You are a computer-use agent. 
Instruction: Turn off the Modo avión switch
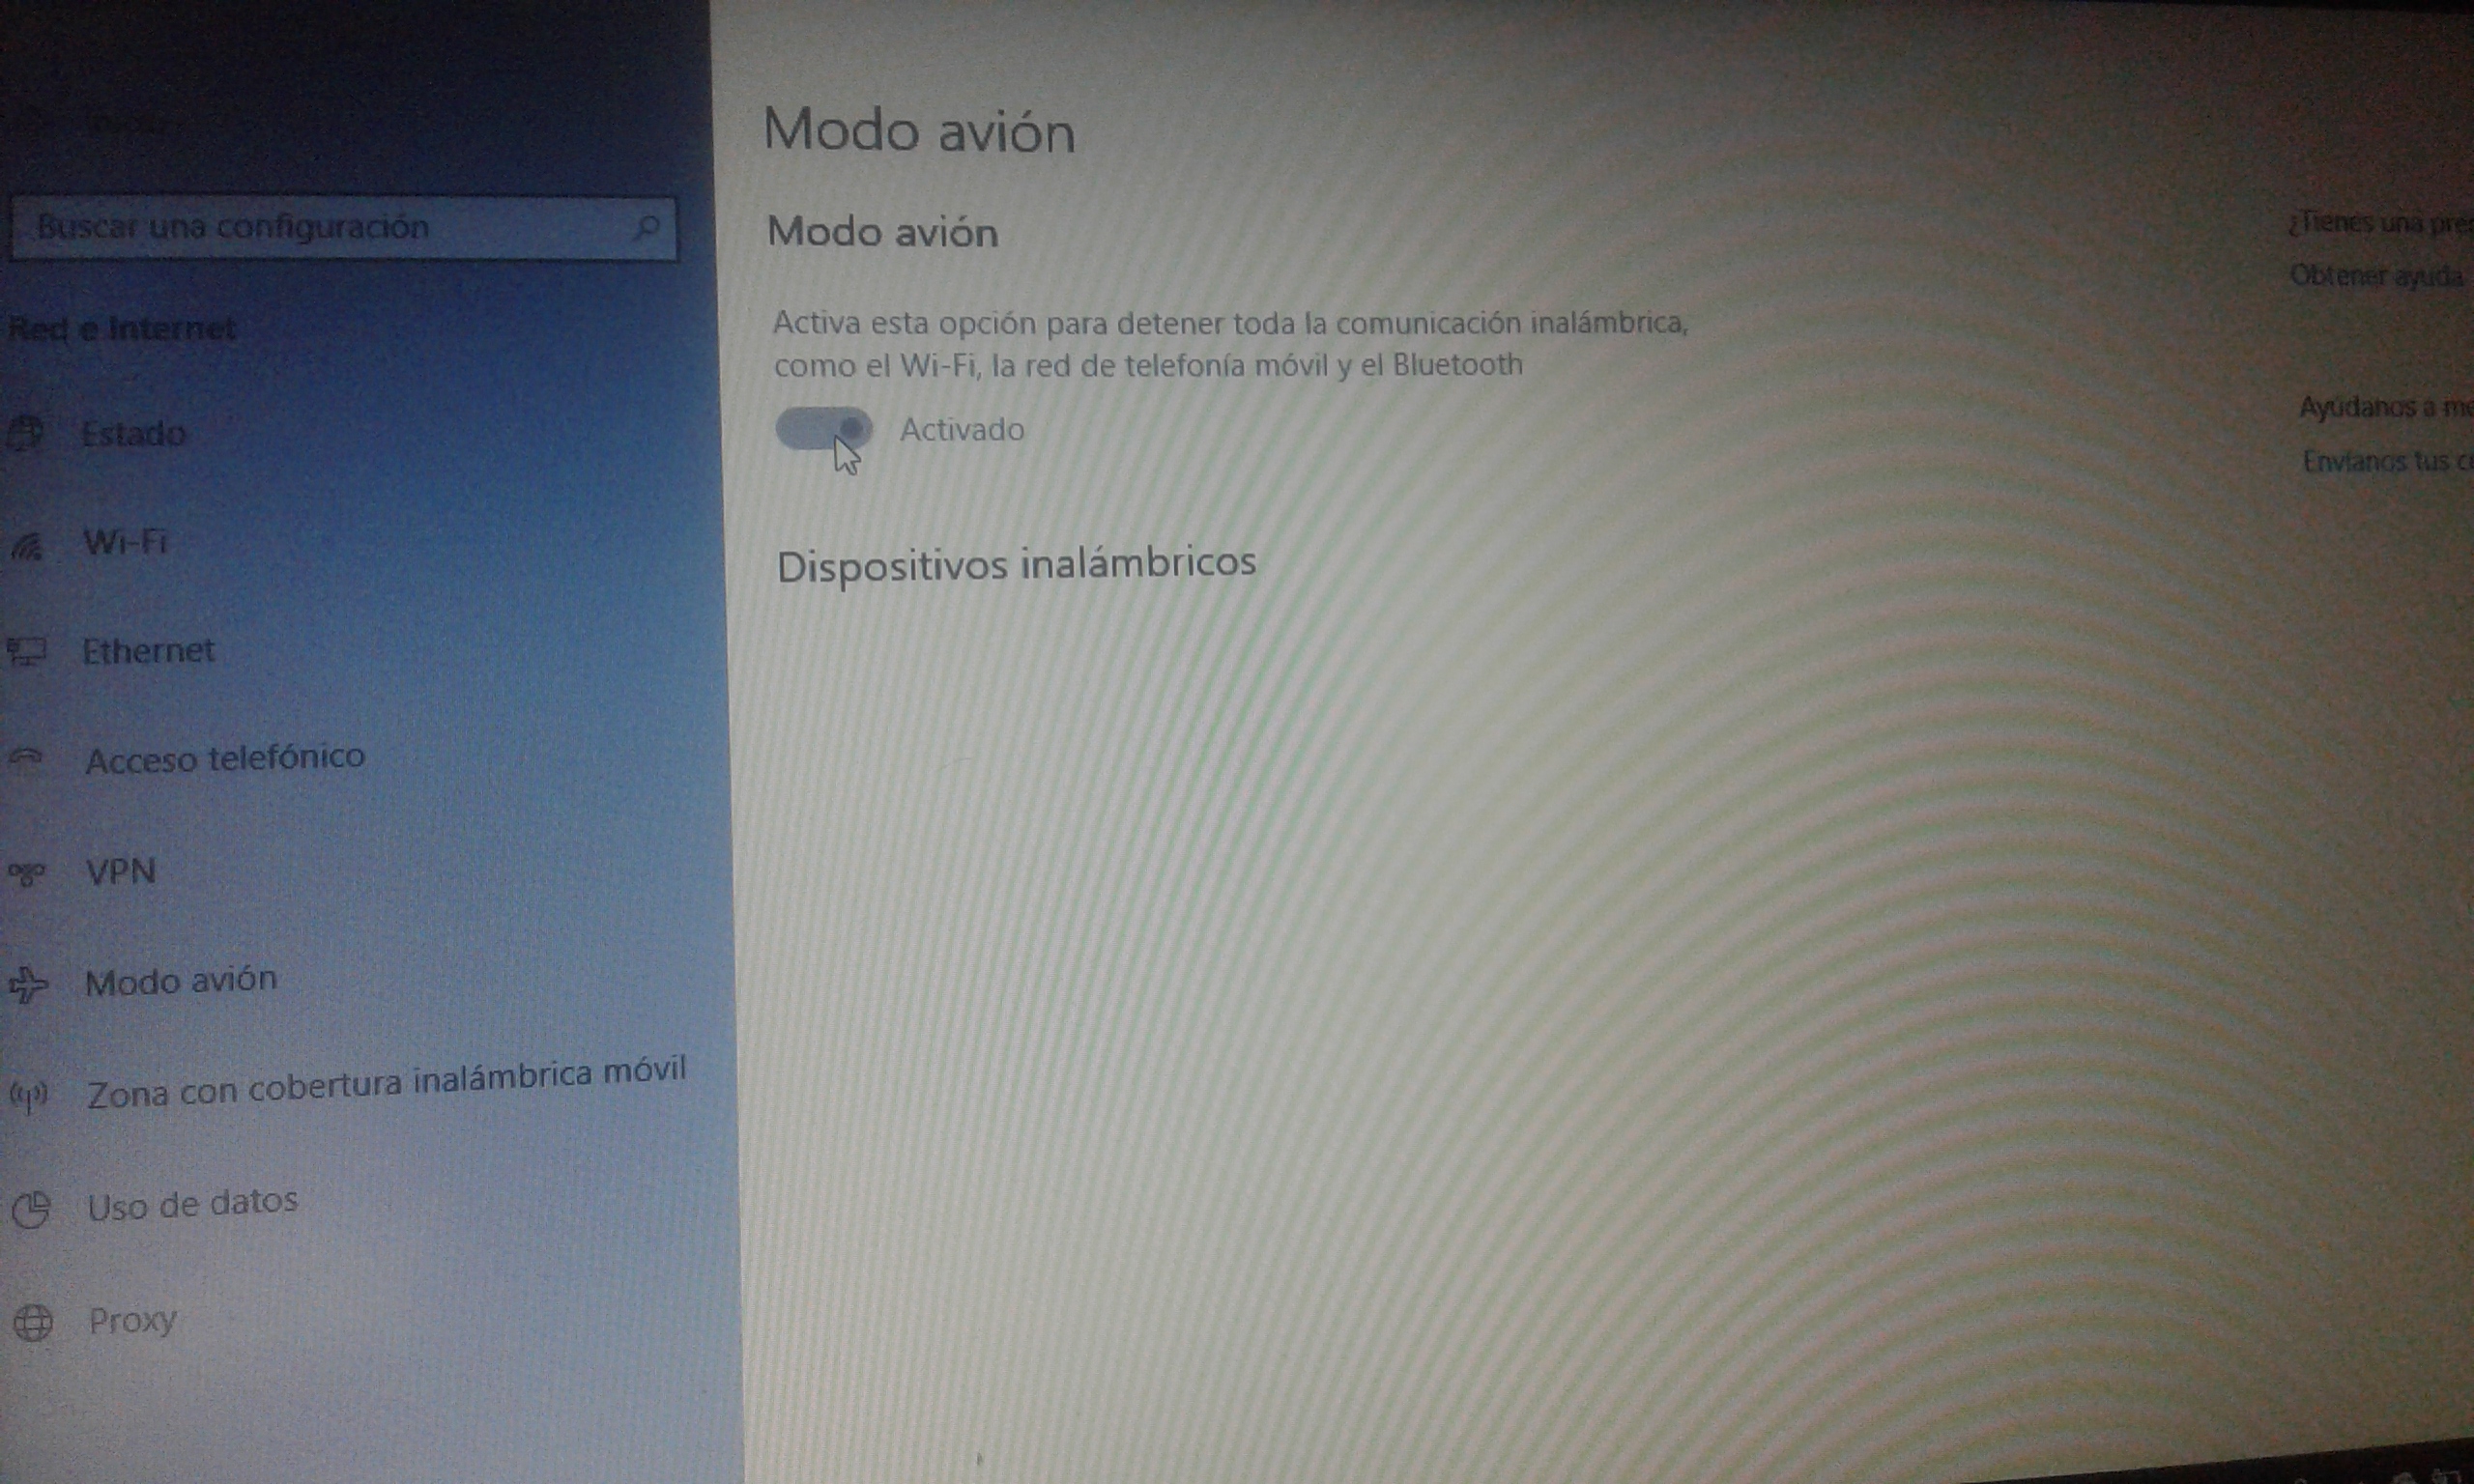(x=823, y=429)
